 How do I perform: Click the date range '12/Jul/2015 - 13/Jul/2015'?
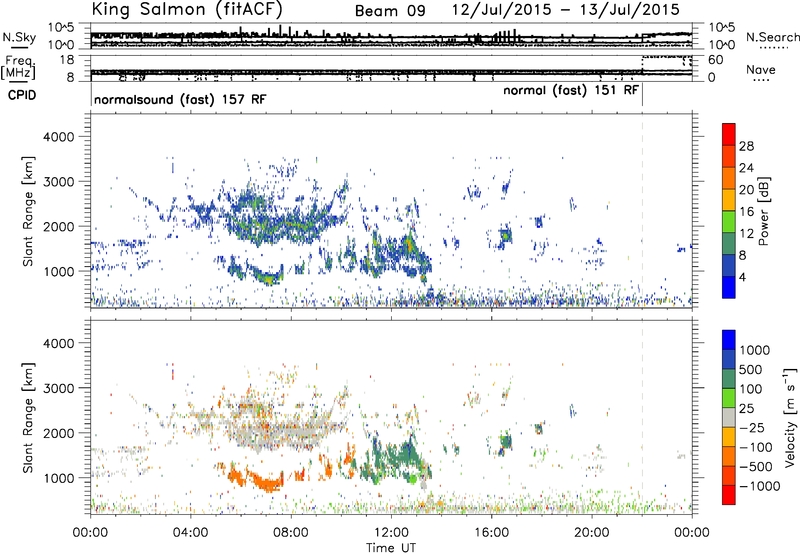click(566, 10)
